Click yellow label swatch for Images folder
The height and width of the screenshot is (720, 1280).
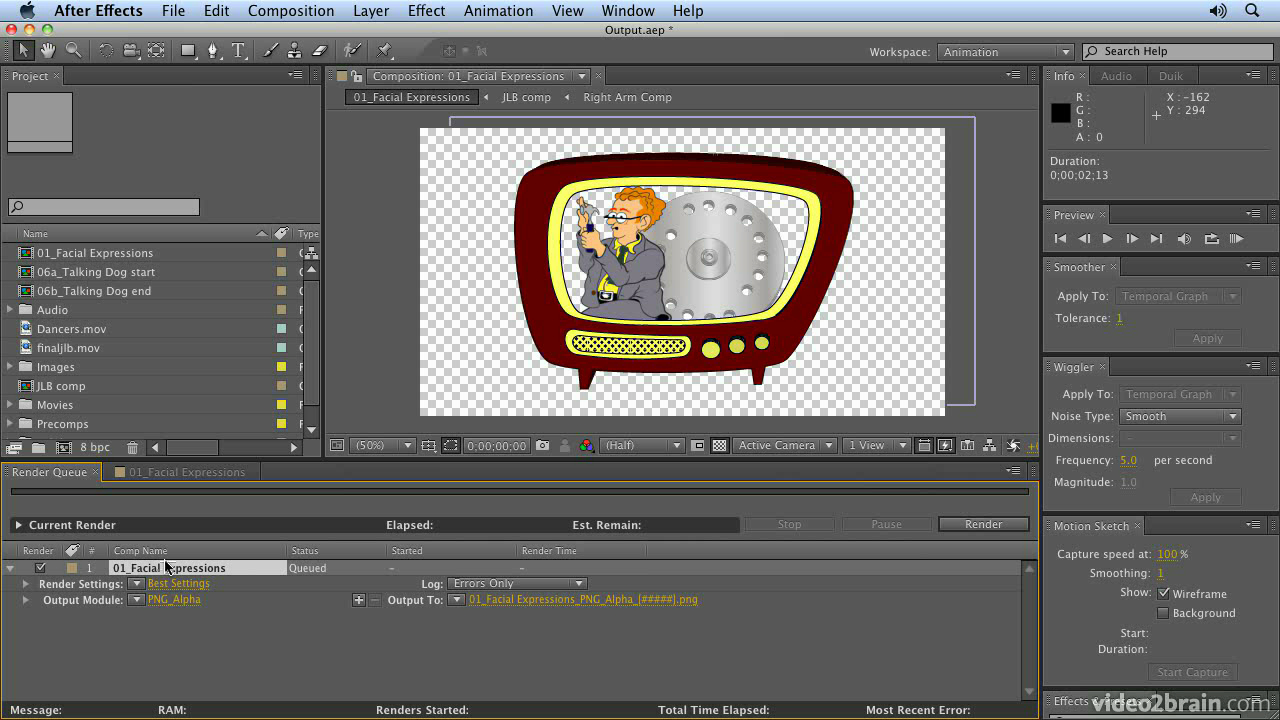point(282,367)
